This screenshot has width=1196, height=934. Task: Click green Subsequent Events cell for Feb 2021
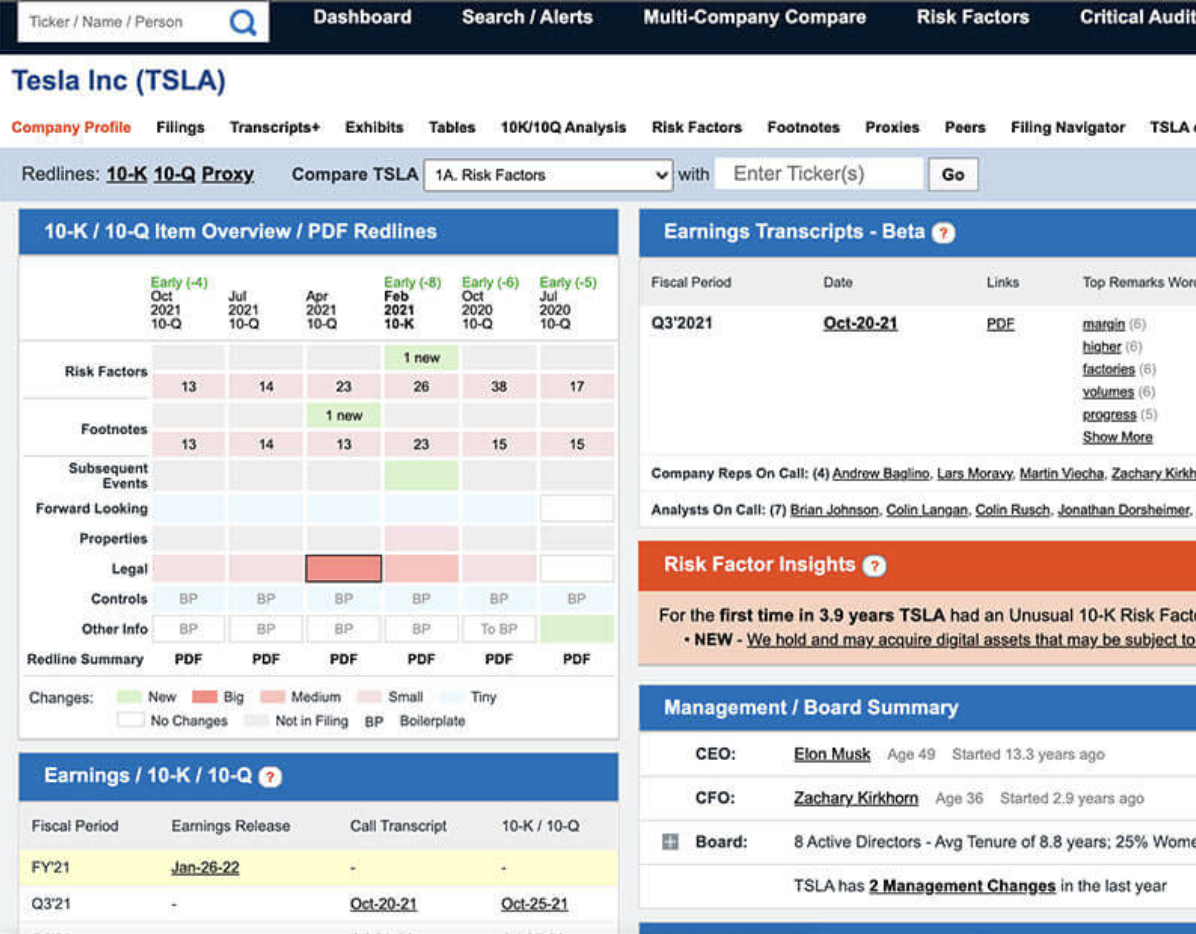click(x=421, y=475)
